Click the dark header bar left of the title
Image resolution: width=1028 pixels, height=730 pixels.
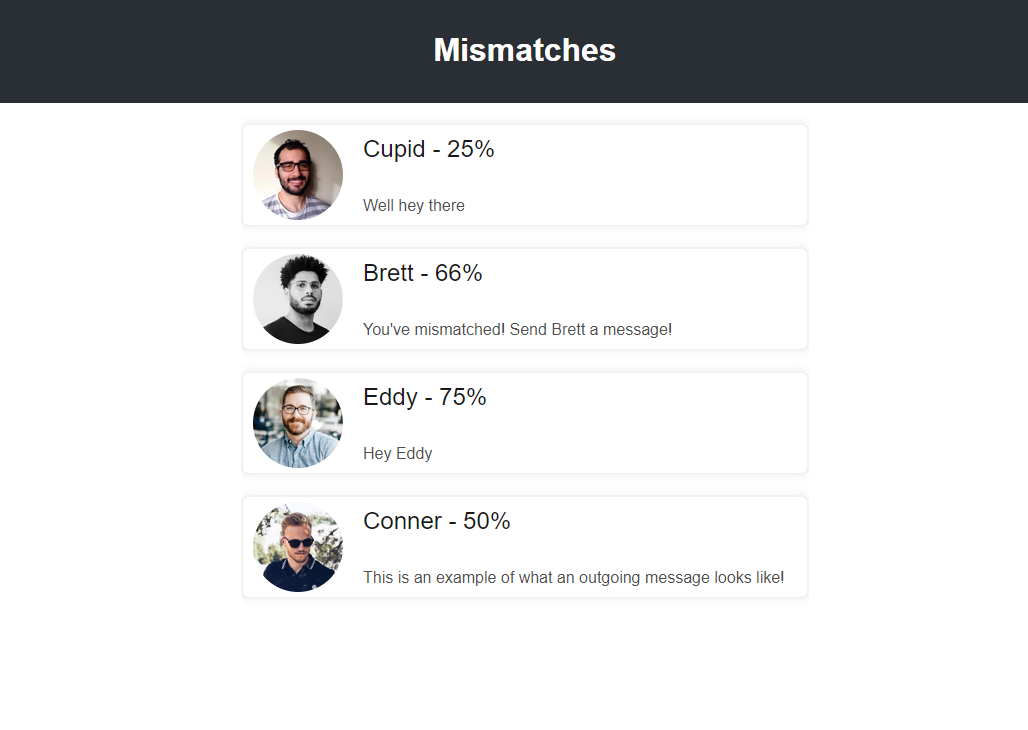(x=200, y=50)
